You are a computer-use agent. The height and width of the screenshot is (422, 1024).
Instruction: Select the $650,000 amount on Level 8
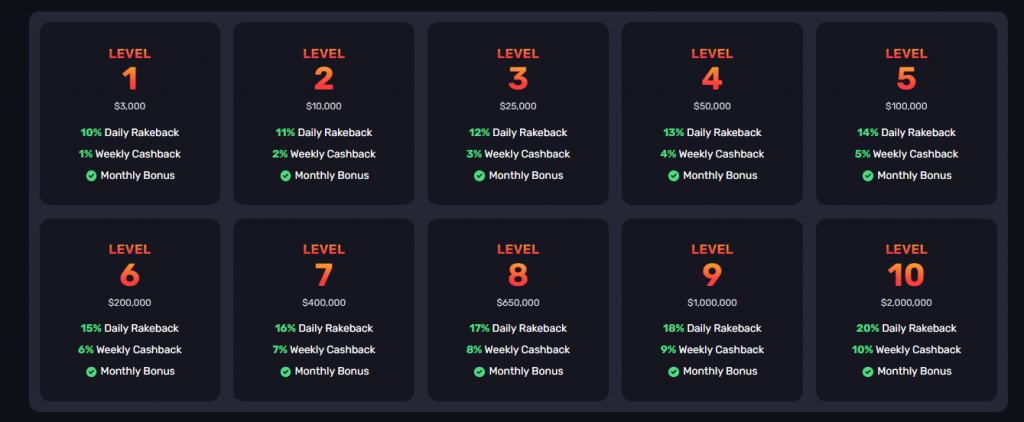click(x=518, y=302)
